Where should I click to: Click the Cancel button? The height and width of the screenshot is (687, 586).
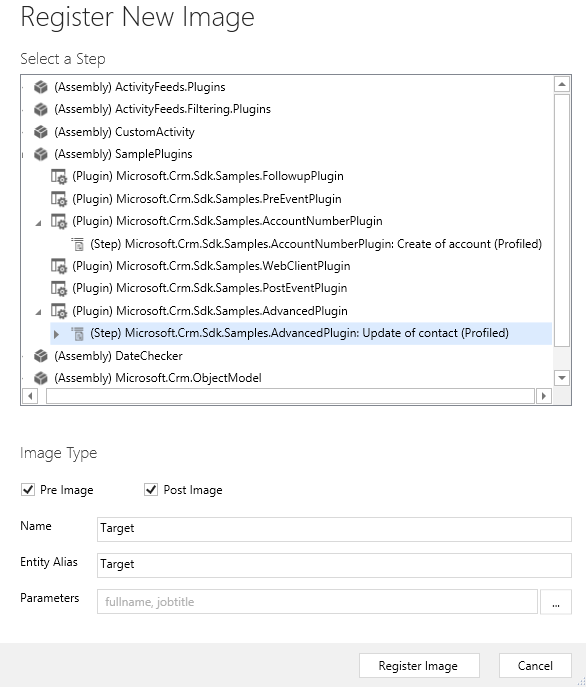click(535, 666)
